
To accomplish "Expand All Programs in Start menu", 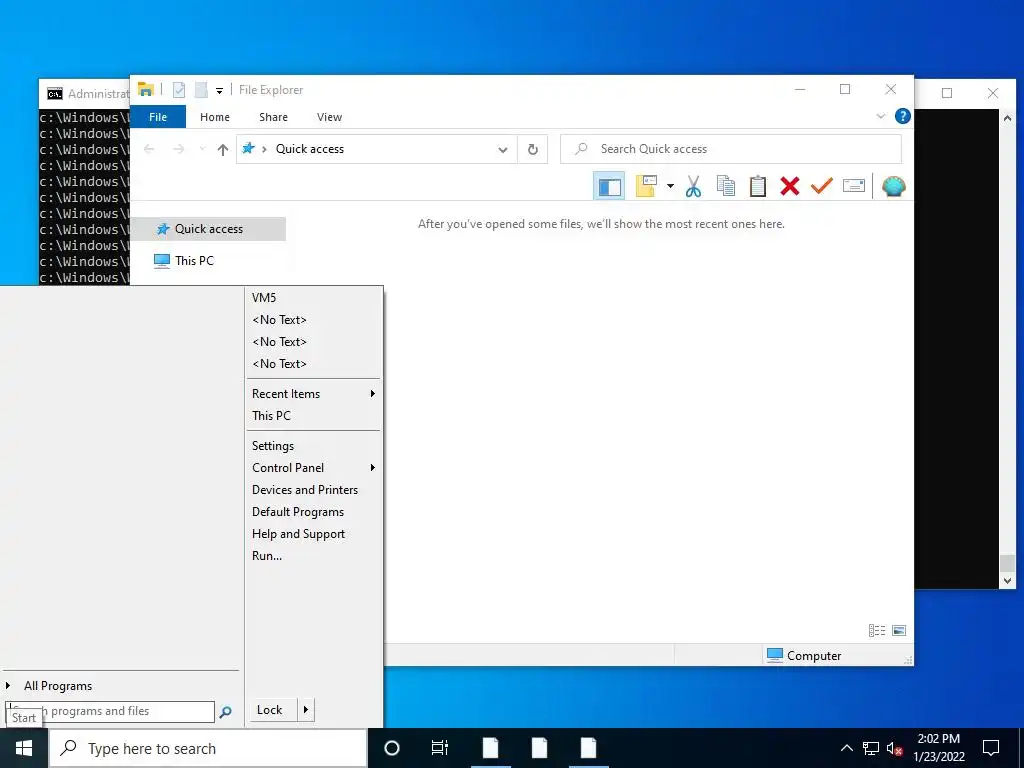I will pos(121,686).
